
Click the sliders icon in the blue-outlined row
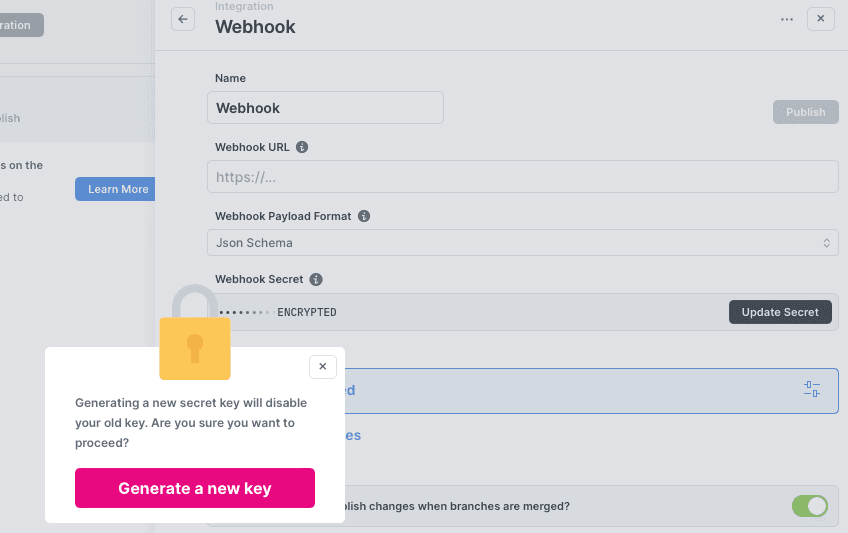[x=811, y=390]
